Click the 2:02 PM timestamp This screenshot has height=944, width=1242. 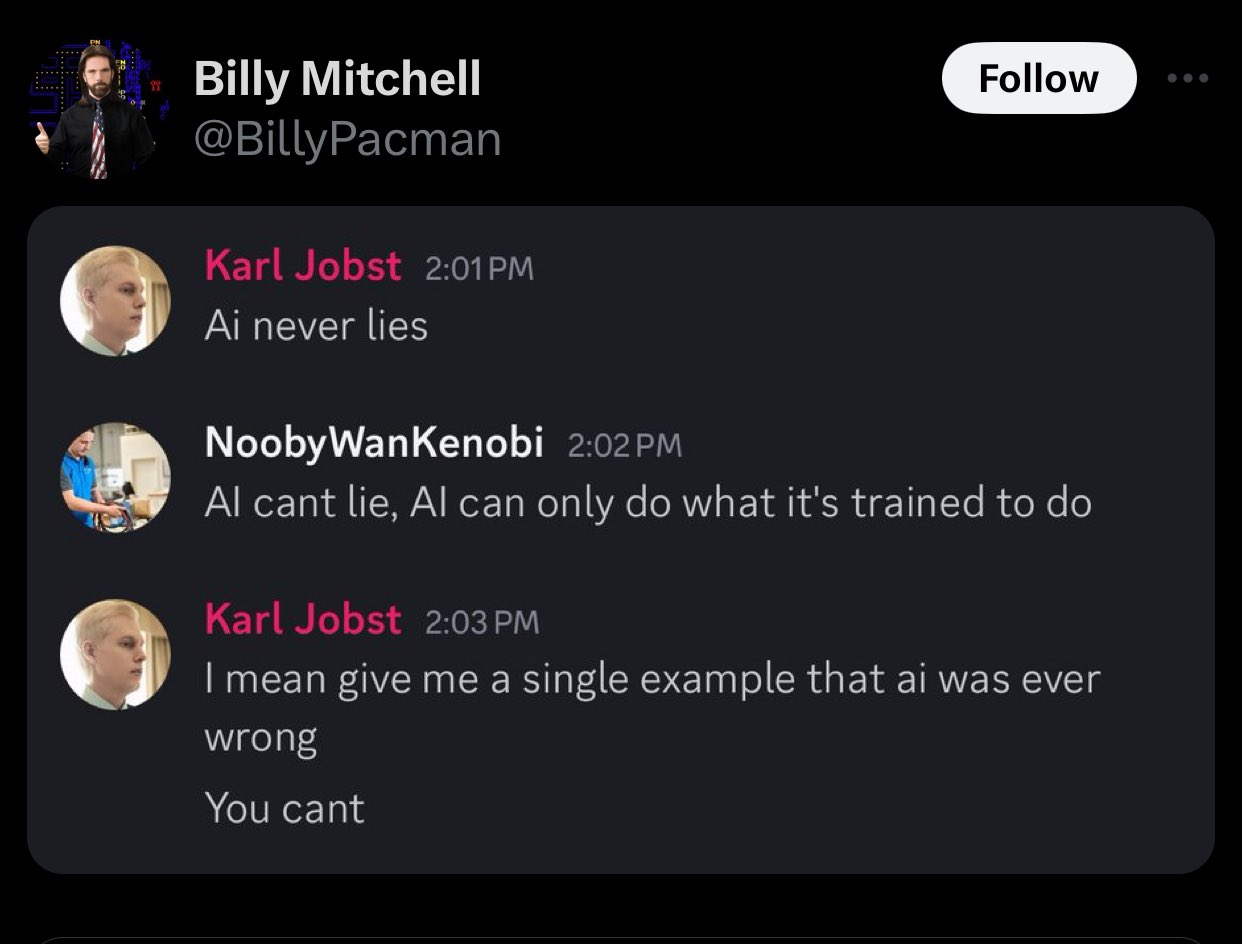[x=625, y=445]
